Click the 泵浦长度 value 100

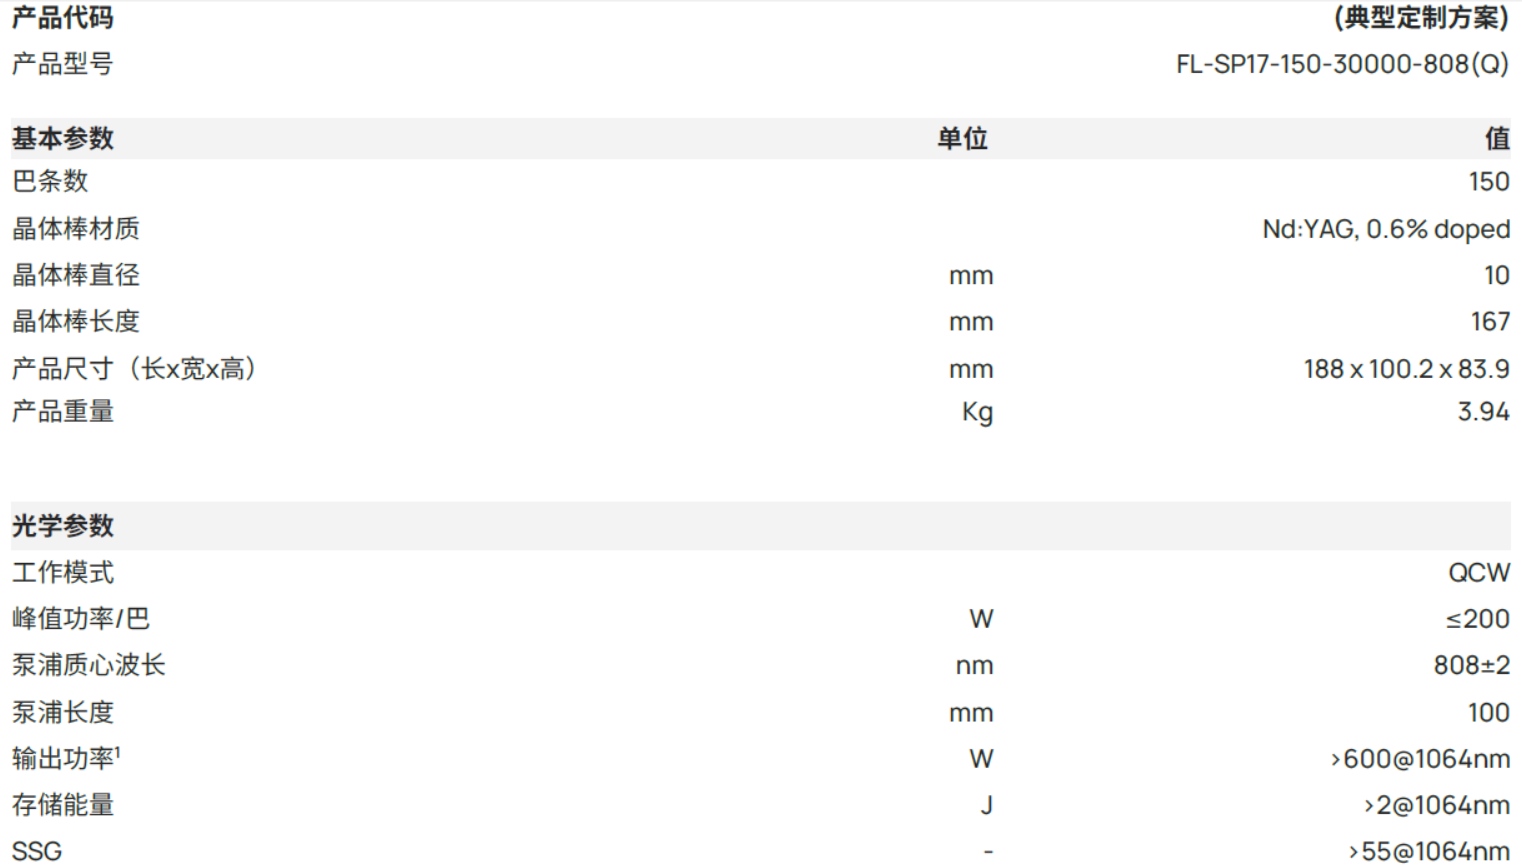pyautogui.click(x=1488, y=713)
